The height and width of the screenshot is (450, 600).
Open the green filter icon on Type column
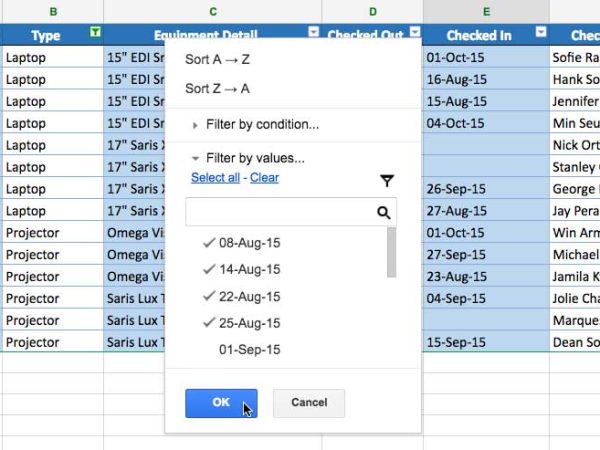click(x=95, y=33)
